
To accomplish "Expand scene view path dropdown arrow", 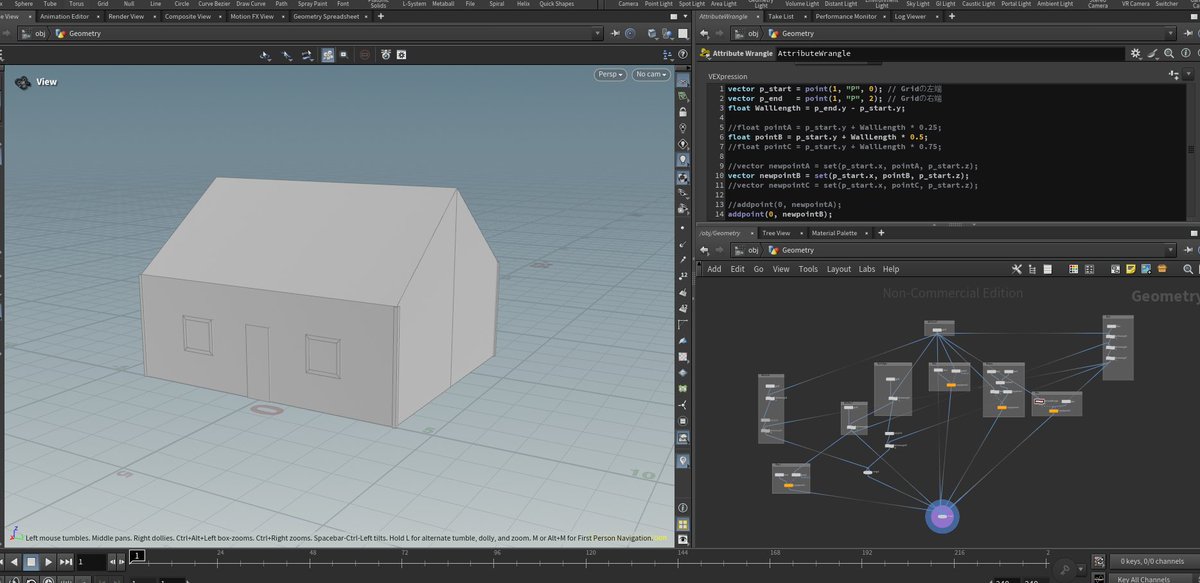I will (599, 33).
